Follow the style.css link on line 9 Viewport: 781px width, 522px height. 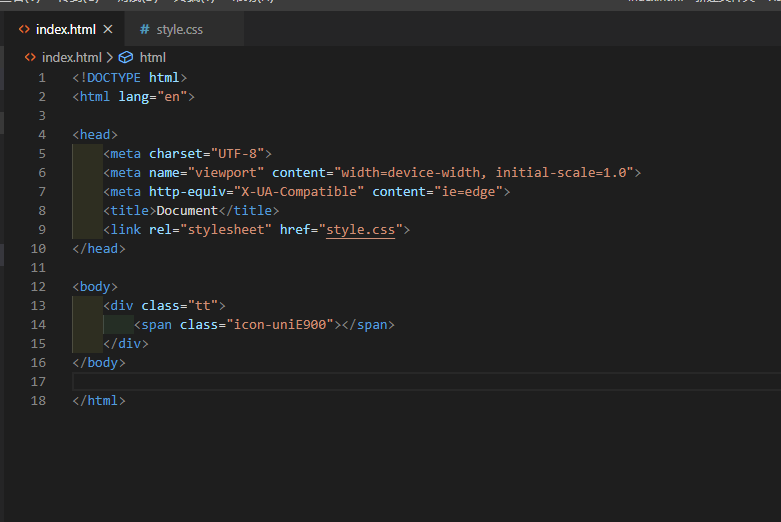pos(360,230)
